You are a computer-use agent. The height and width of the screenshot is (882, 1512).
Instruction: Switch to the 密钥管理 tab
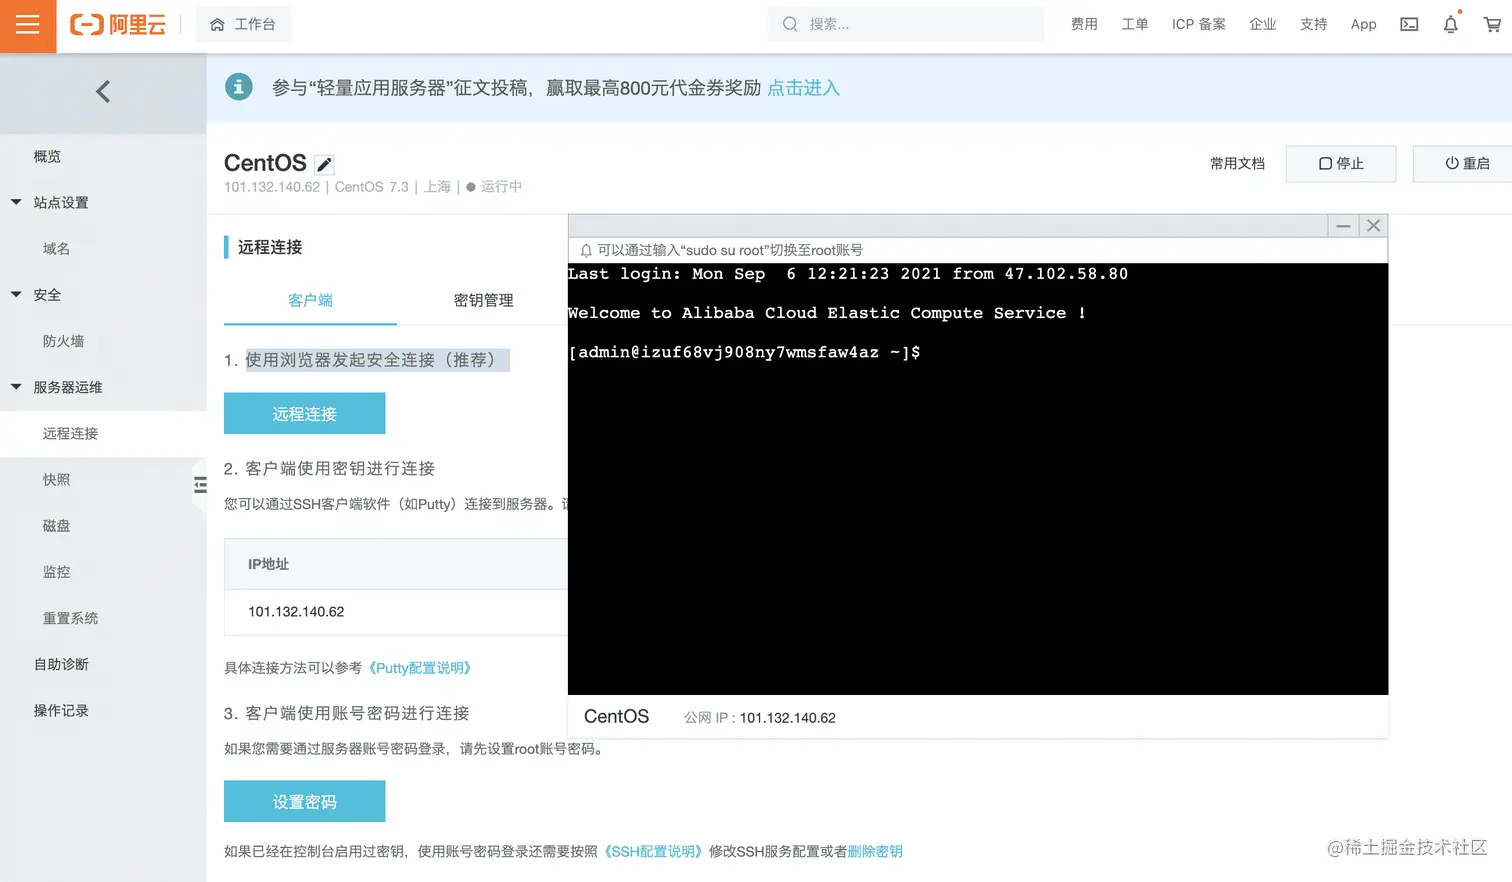point(483,300)
